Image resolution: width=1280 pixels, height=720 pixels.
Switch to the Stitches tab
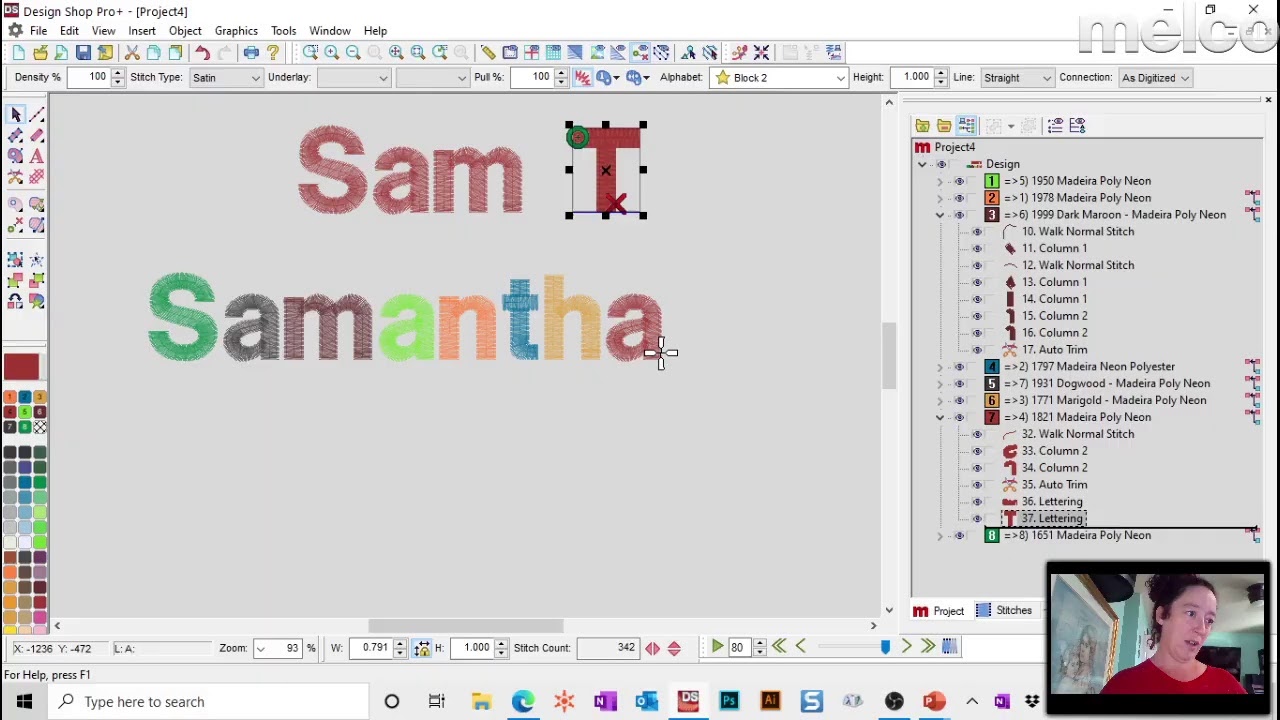[1004, 610]
